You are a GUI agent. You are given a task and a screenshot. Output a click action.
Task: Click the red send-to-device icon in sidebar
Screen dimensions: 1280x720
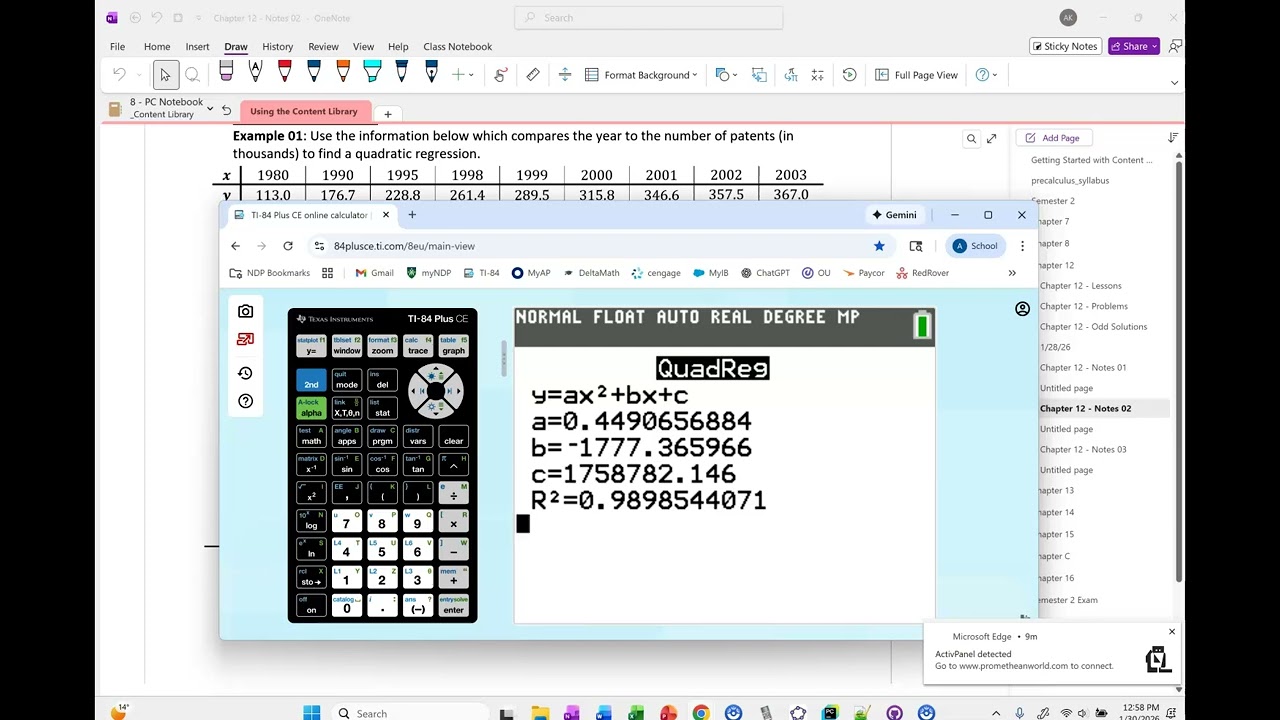[x=245, y=339]
